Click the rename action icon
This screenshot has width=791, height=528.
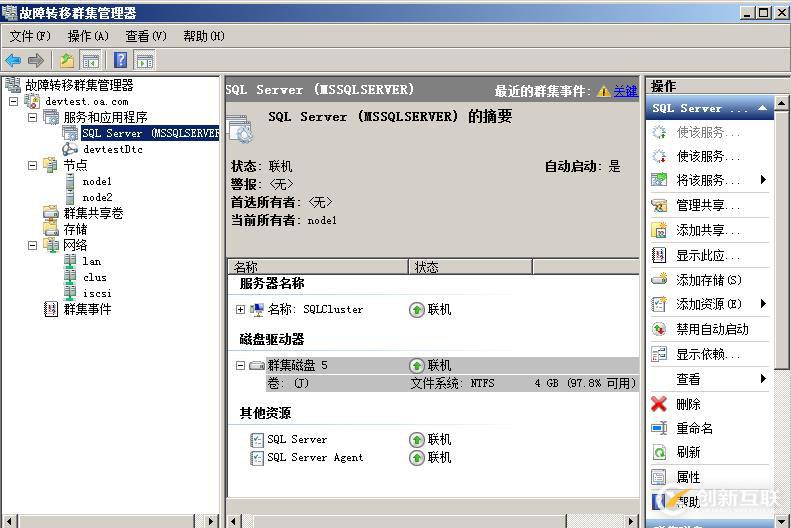pos(659,428)
